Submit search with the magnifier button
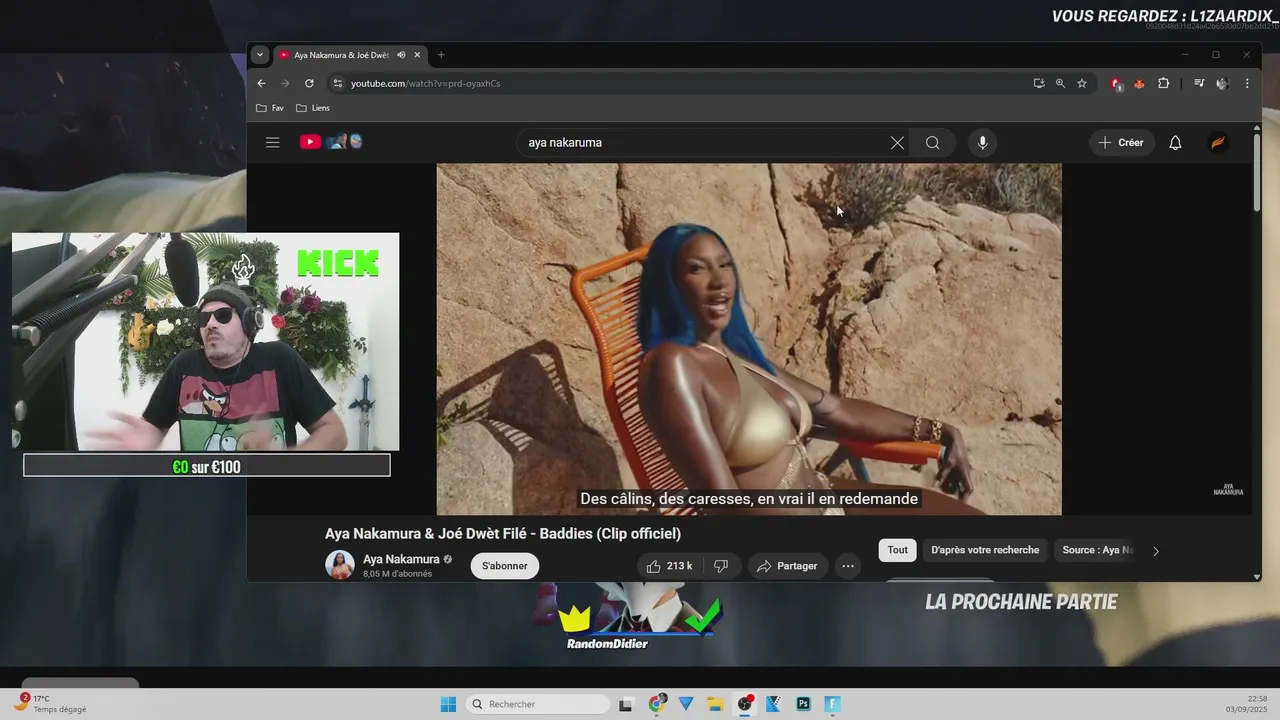 point(933,143)
